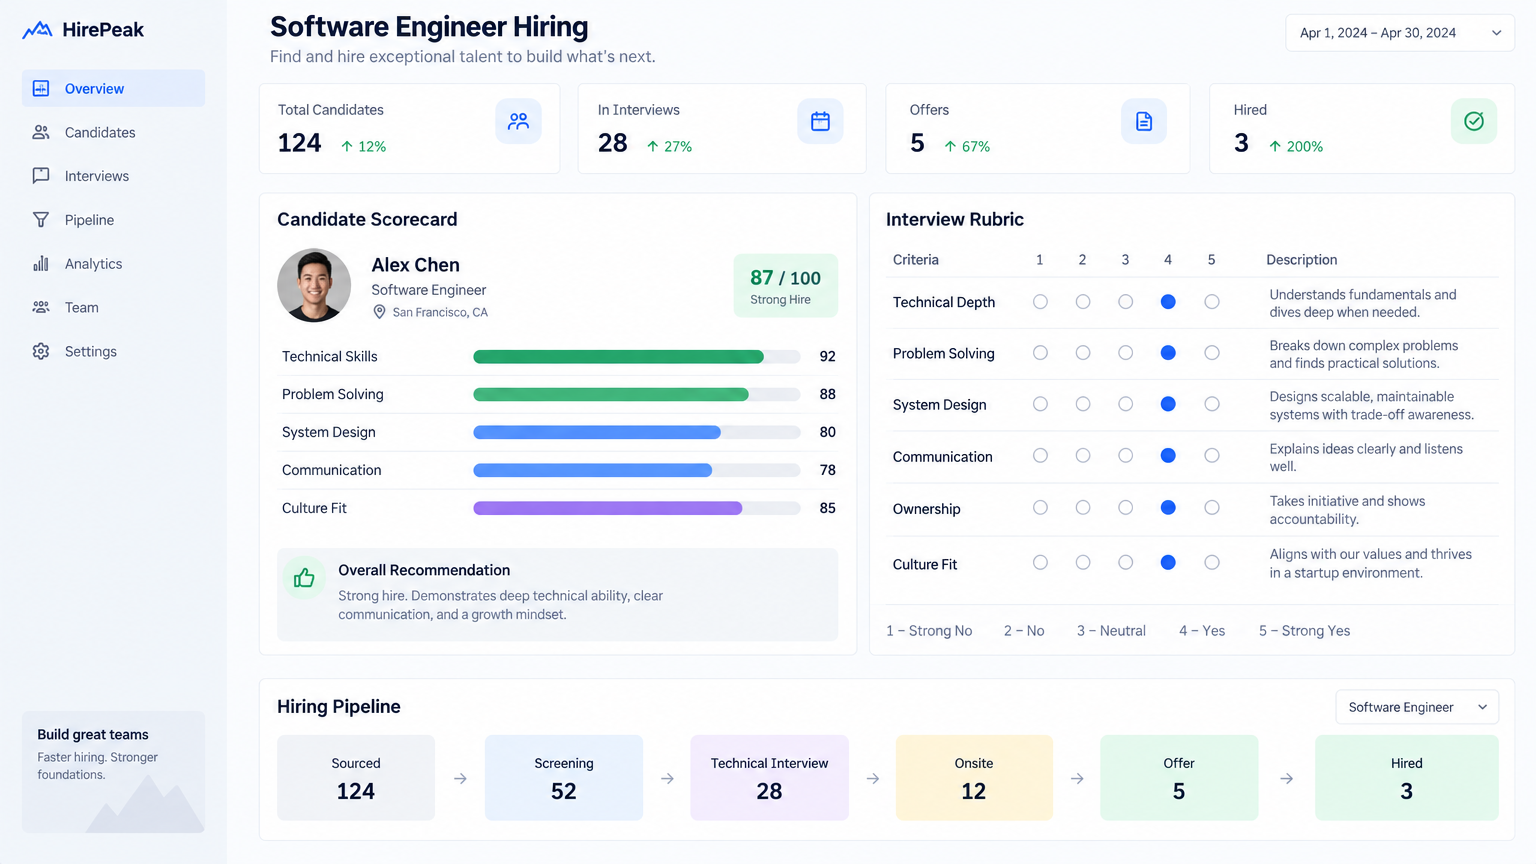Click the Culture Fit purple score bar

point(608,508)
